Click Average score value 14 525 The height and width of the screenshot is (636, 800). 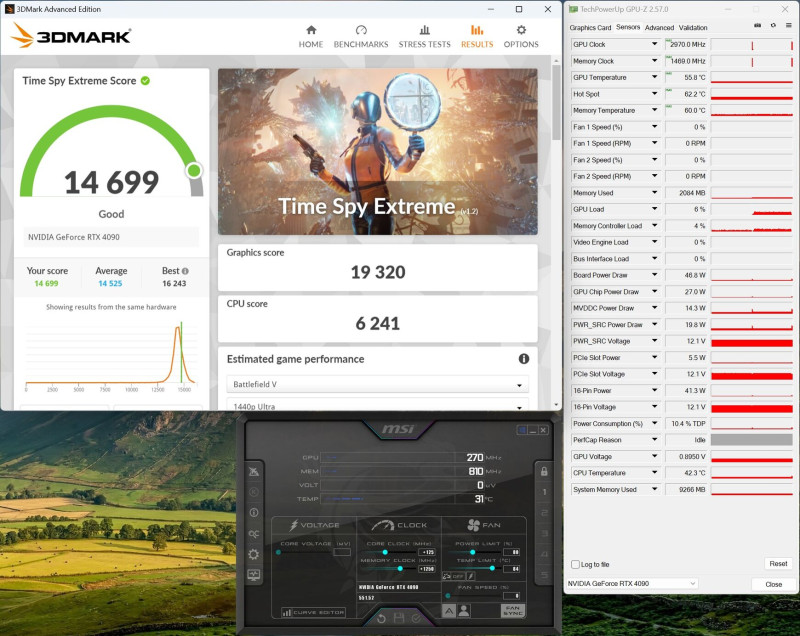coord(110,284)
